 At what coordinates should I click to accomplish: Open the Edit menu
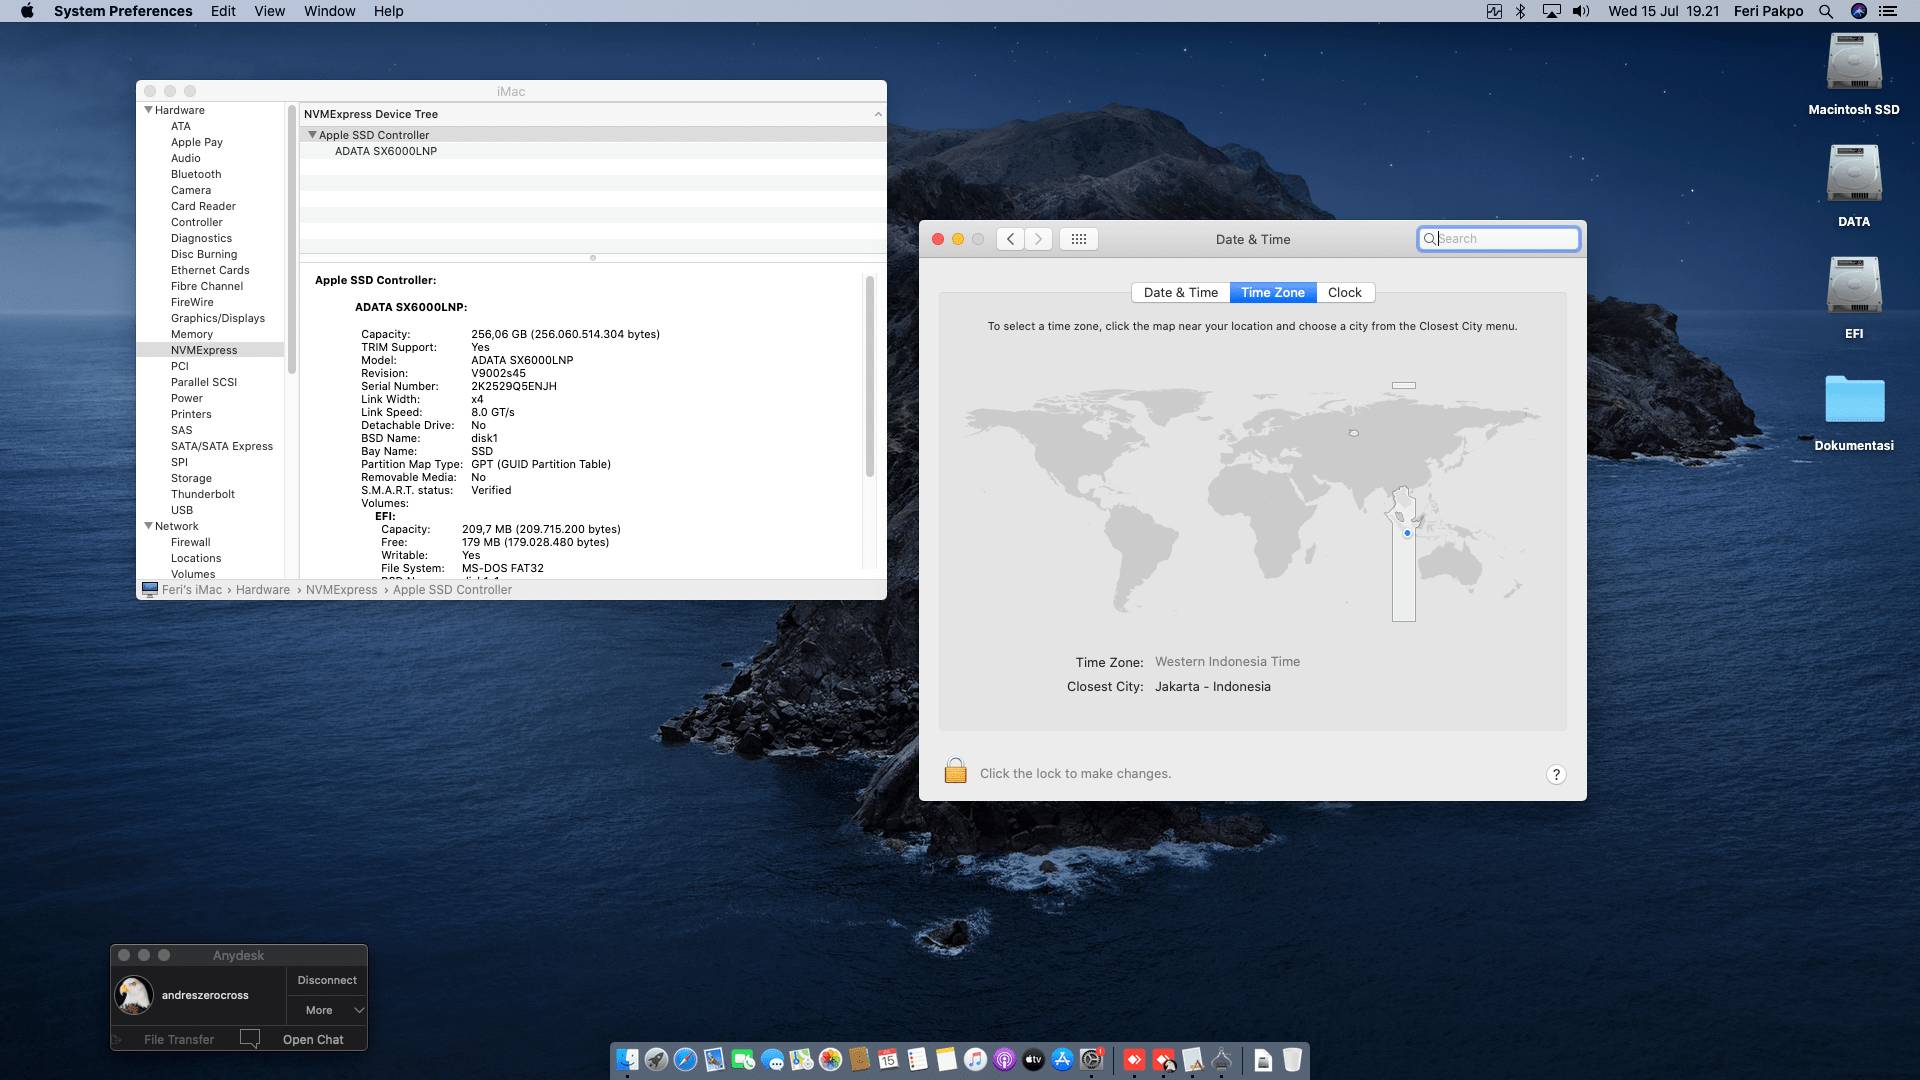(x=223, y=11)
